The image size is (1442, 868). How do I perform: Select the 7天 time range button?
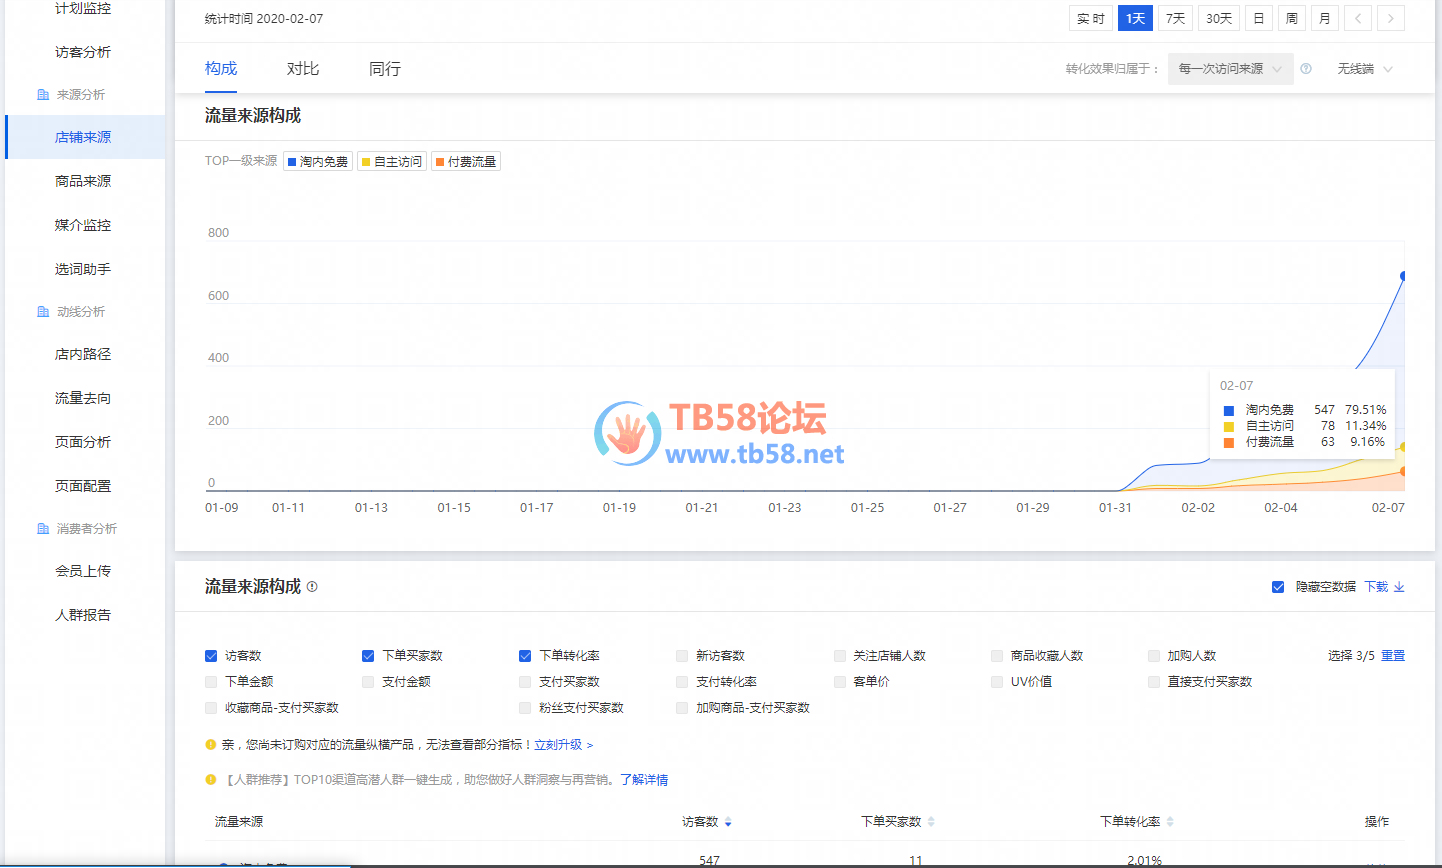1175,18
